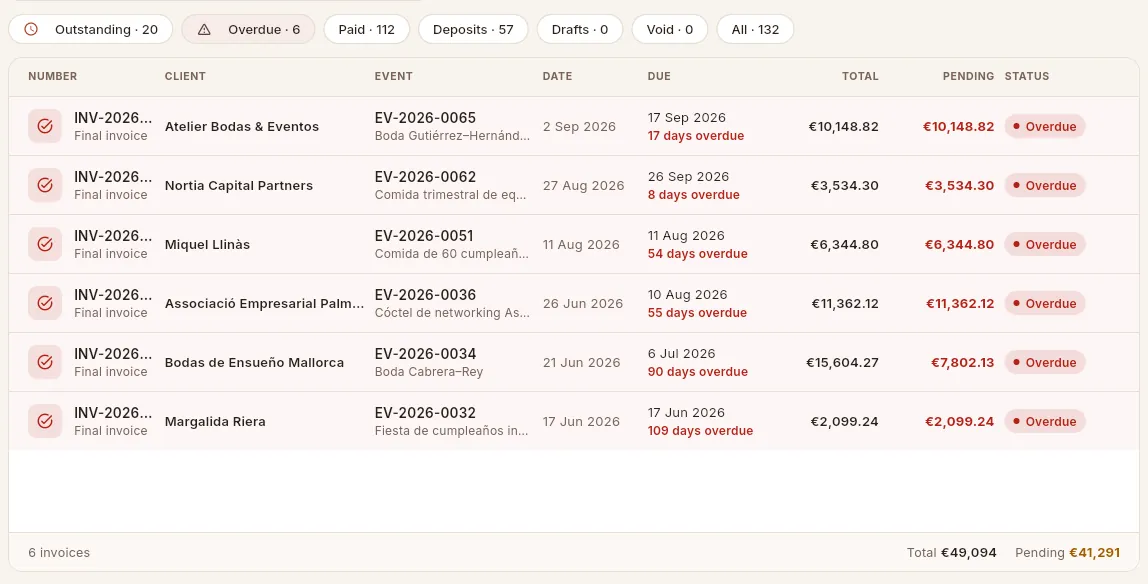1148x584 pixels.
Task: Click pending amount €7,802.13
Action: click(x=962, y=363)
